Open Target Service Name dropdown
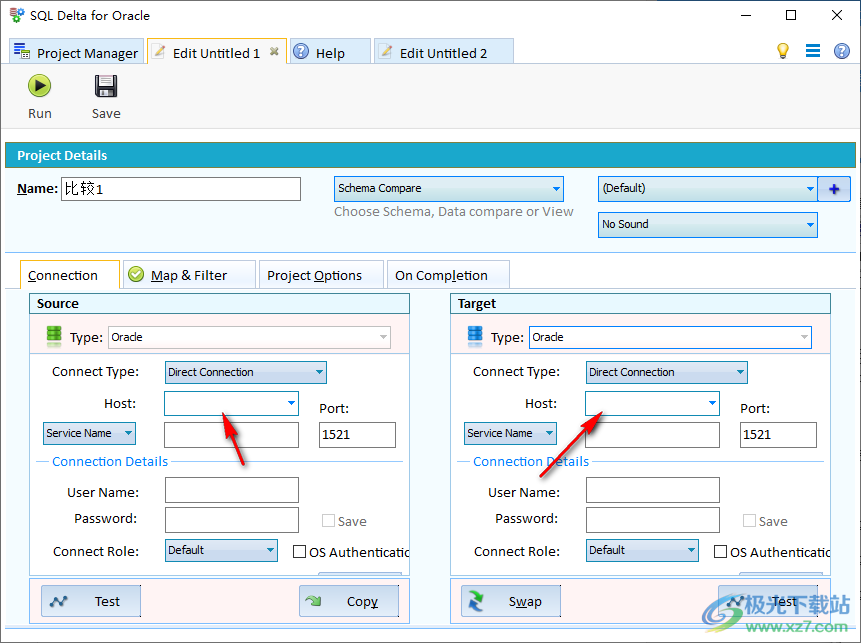The height and width of the screenshot is (643, 861). pos(510,433)
